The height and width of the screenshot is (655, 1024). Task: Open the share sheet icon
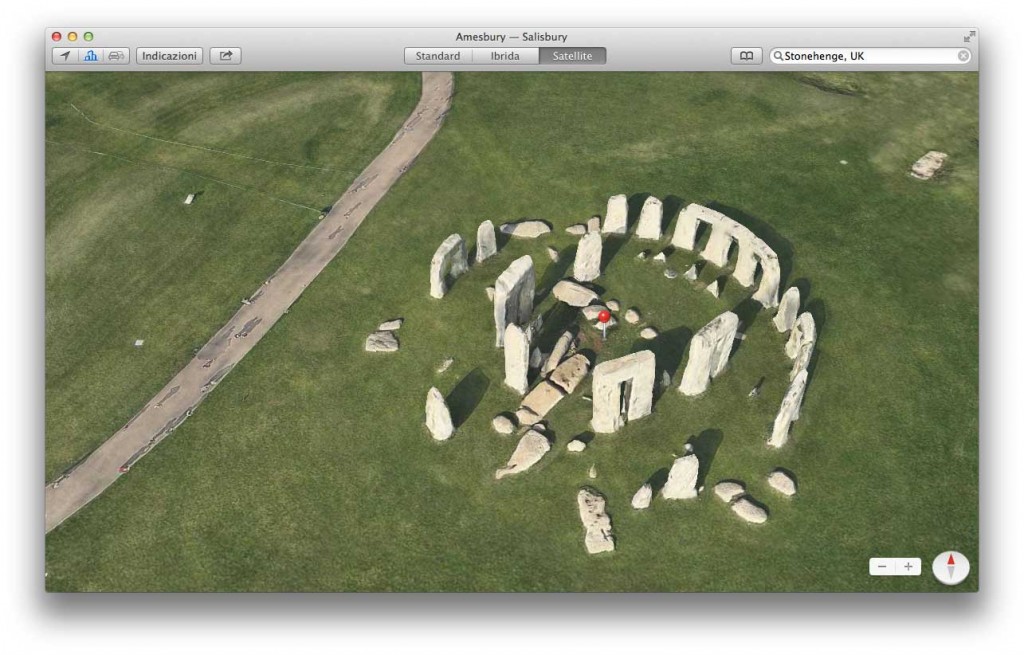point(225,55)
